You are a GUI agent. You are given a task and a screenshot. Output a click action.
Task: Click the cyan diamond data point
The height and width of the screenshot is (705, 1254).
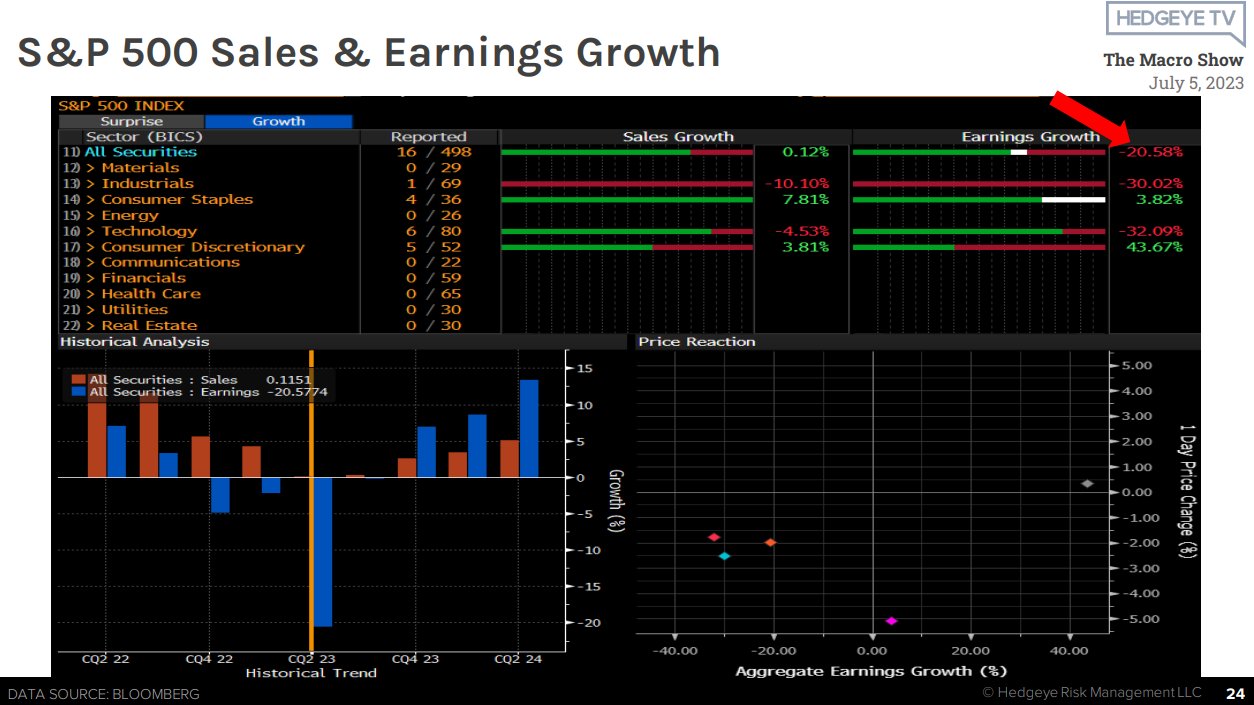(x=724, y=556)
